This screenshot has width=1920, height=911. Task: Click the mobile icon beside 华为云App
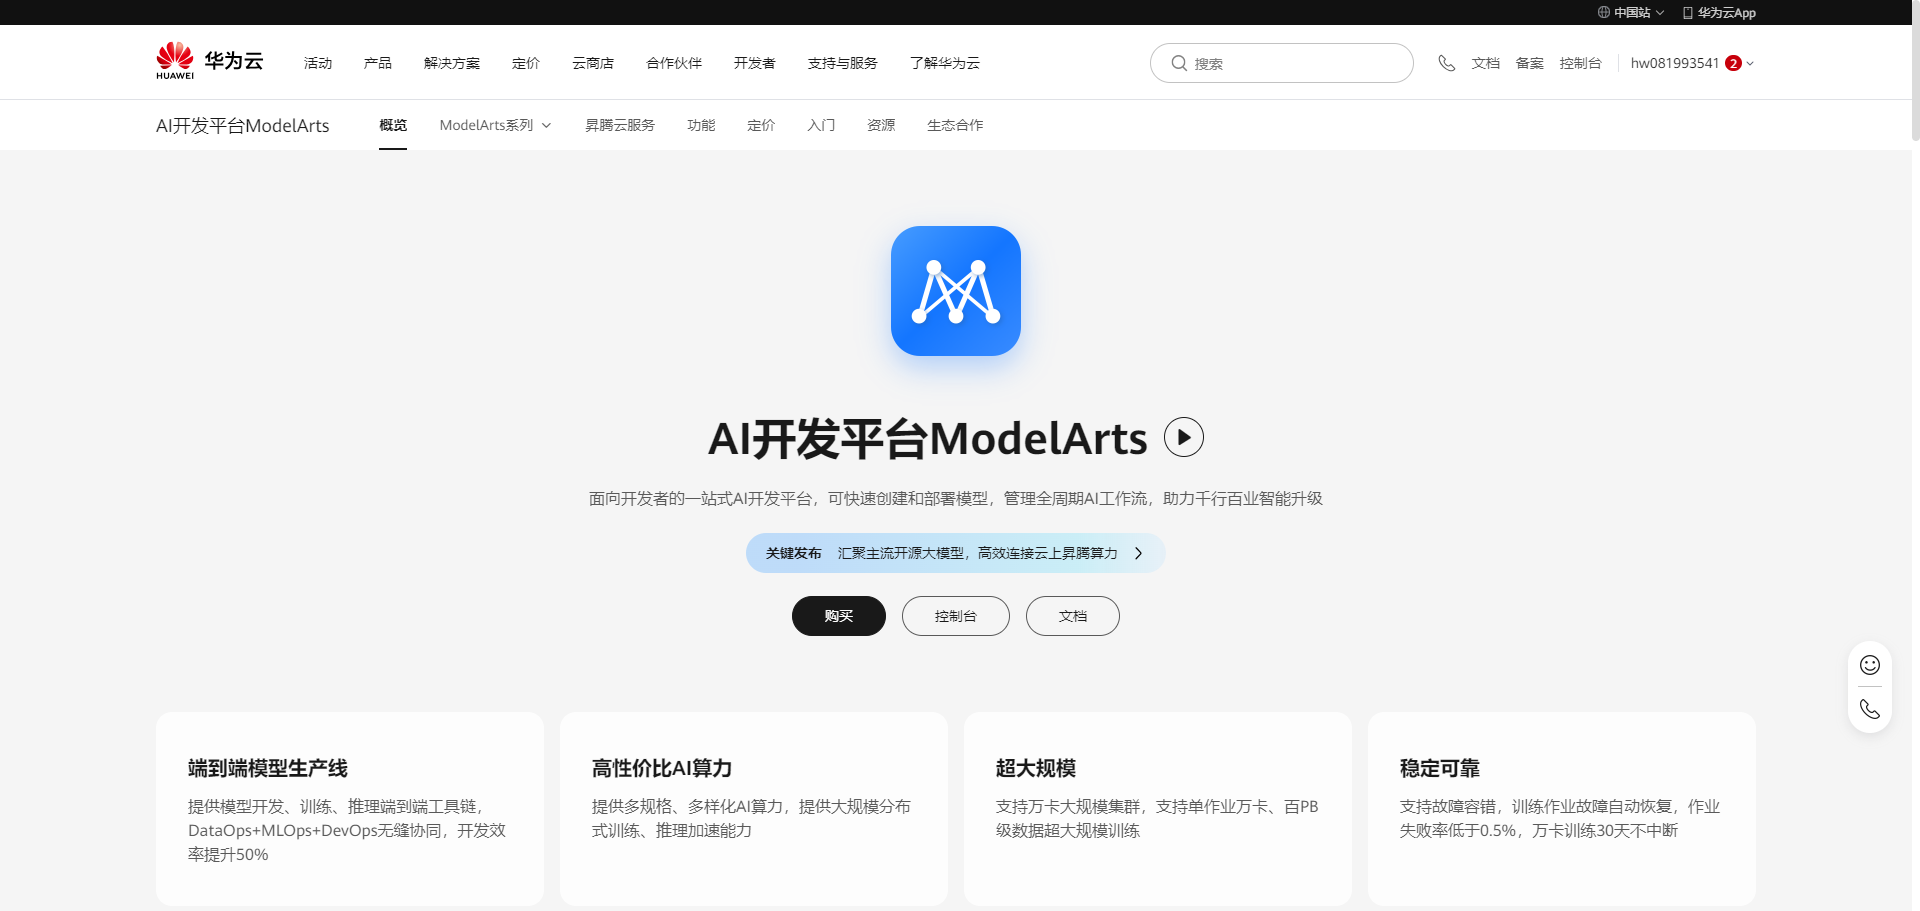[x=1688, y=13]
